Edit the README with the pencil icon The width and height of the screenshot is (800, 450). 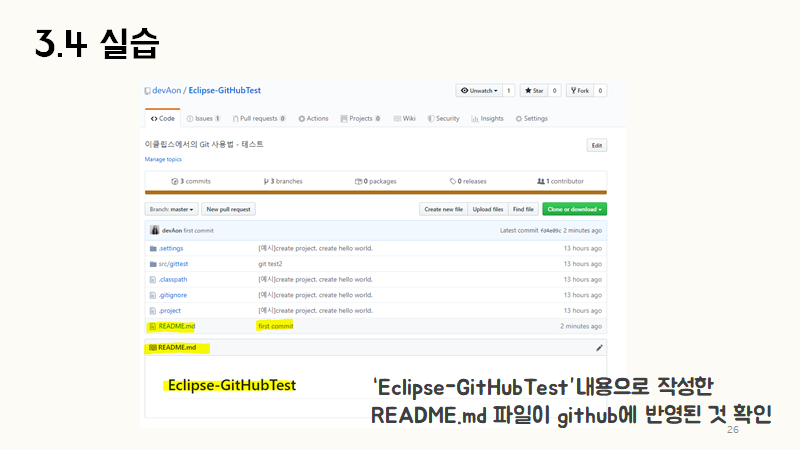pos(599,348)
